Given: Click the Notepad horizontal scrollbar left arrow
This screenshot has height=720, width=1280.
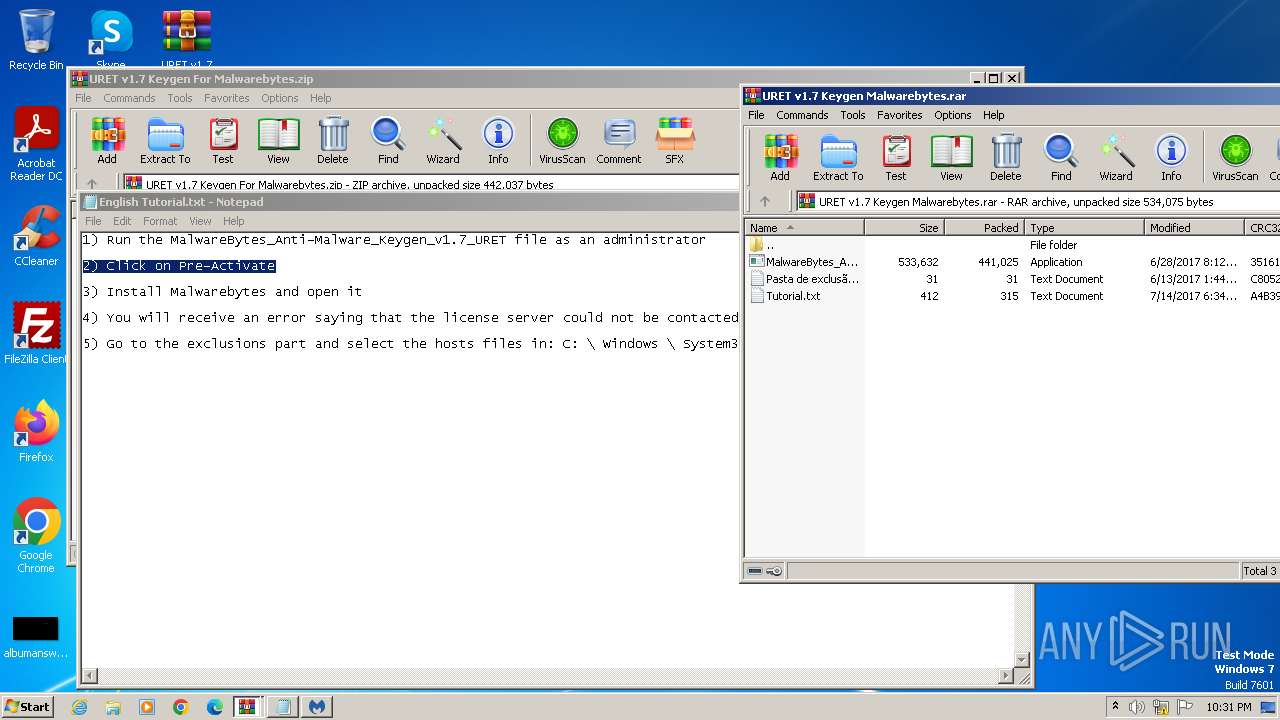Looking at the screenshot, I should tap(90, 676).
